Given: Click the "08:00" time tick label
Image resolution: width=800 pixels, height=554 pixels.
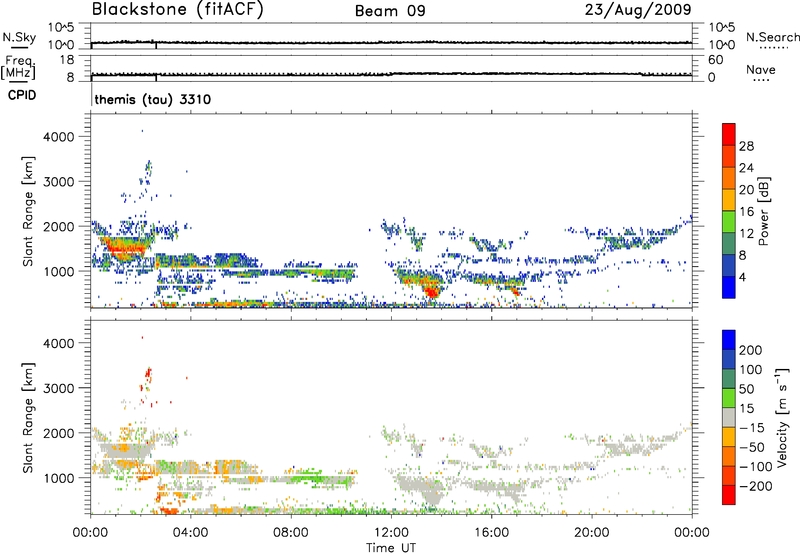Looking at the screenshot, I should tap(291, 533).
